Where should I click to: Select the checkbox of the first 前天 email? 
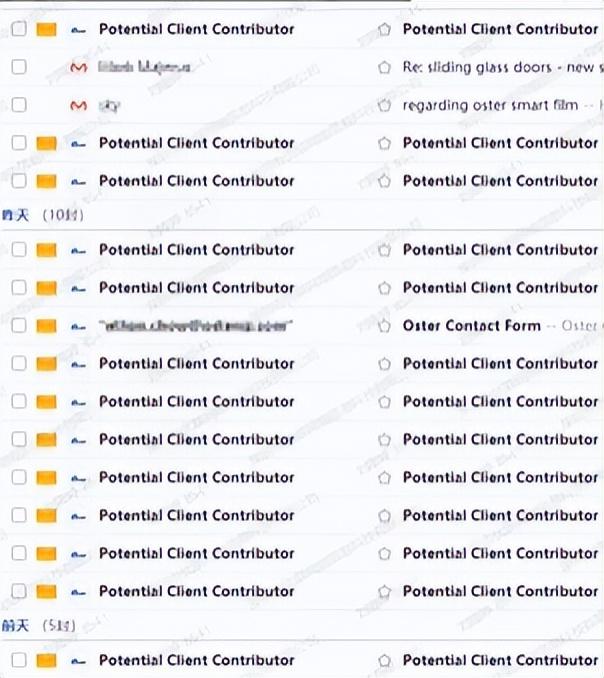pyautogui.click(x=19, y=660)
